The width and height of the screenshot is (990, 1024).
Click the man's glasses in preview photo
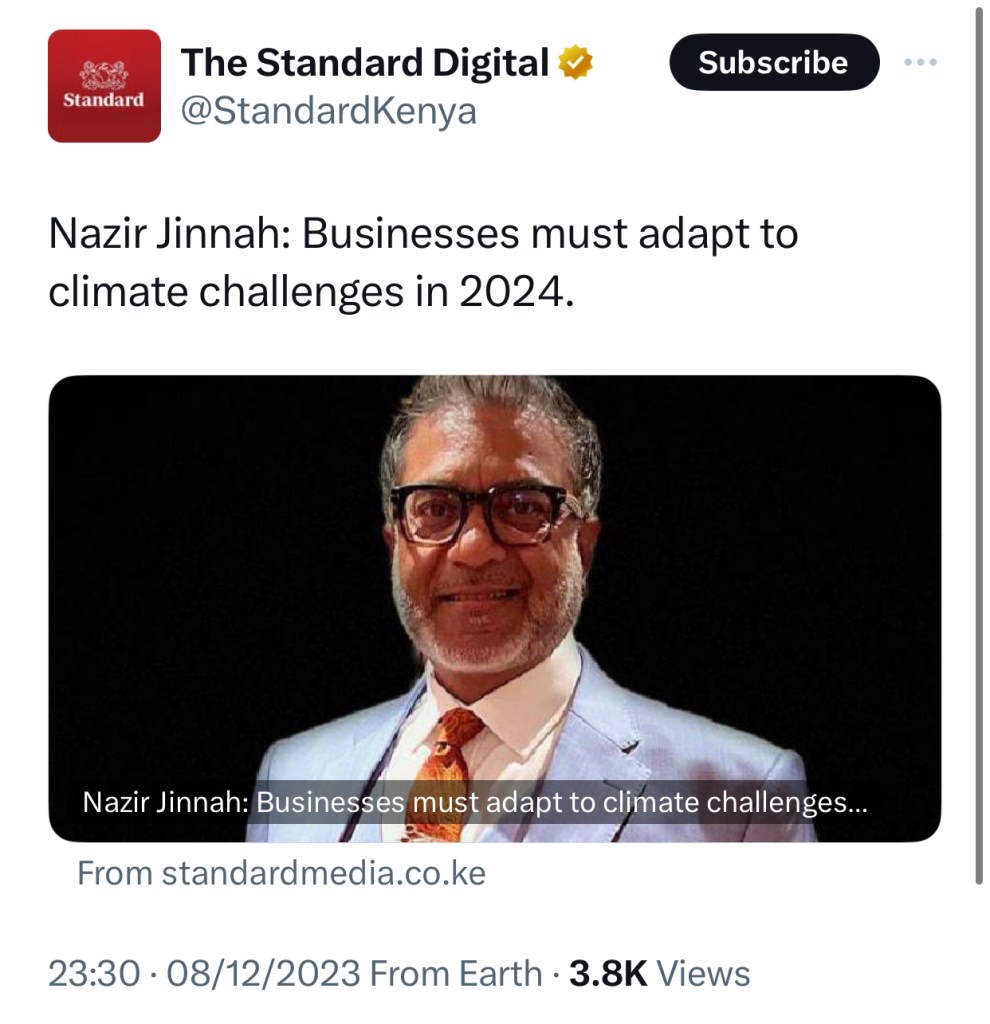tap(484, 512)
